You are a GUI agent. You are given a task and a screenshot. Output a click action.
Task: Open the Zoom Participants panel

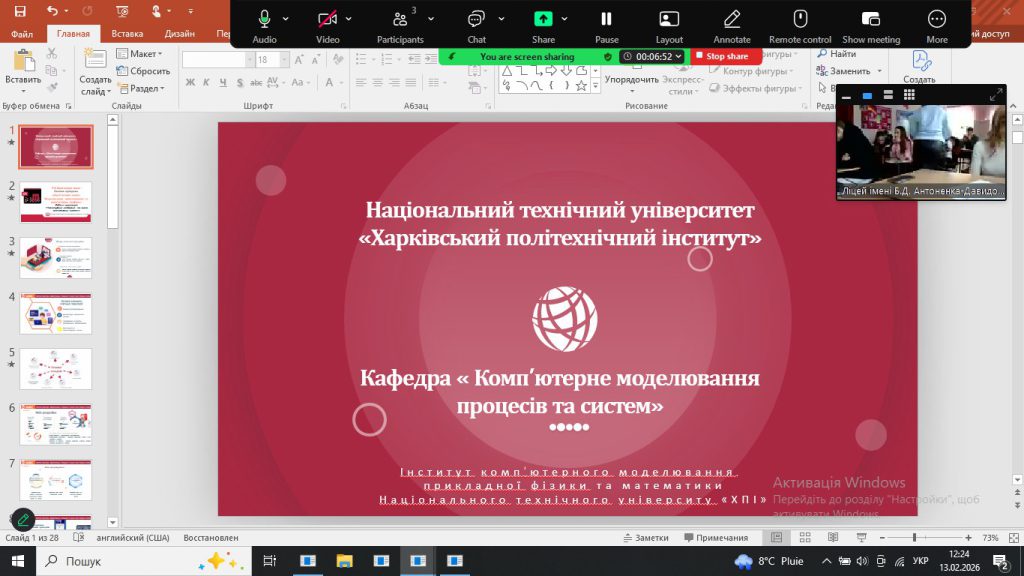point(399,19)
